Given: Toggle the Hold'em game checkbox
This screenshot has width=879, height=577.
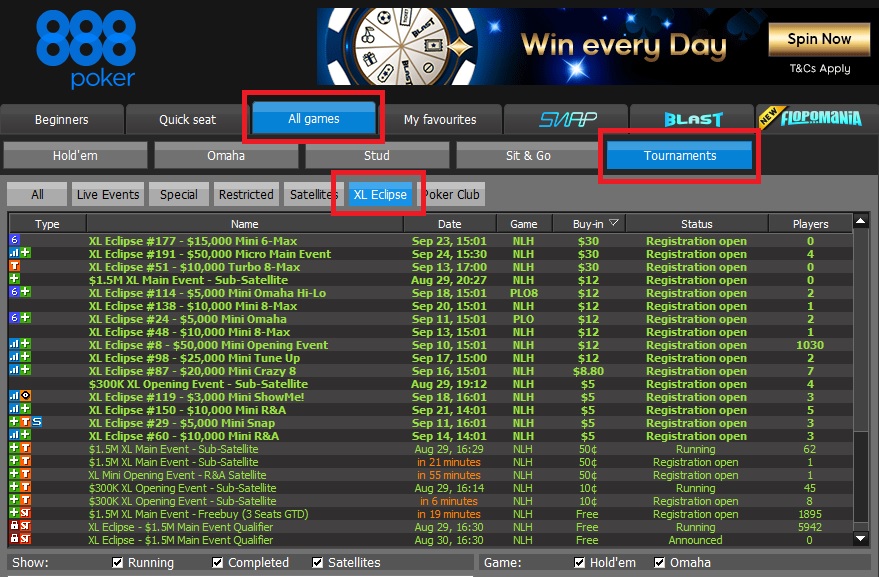Looking at the screenshot, I should [580, 562].
